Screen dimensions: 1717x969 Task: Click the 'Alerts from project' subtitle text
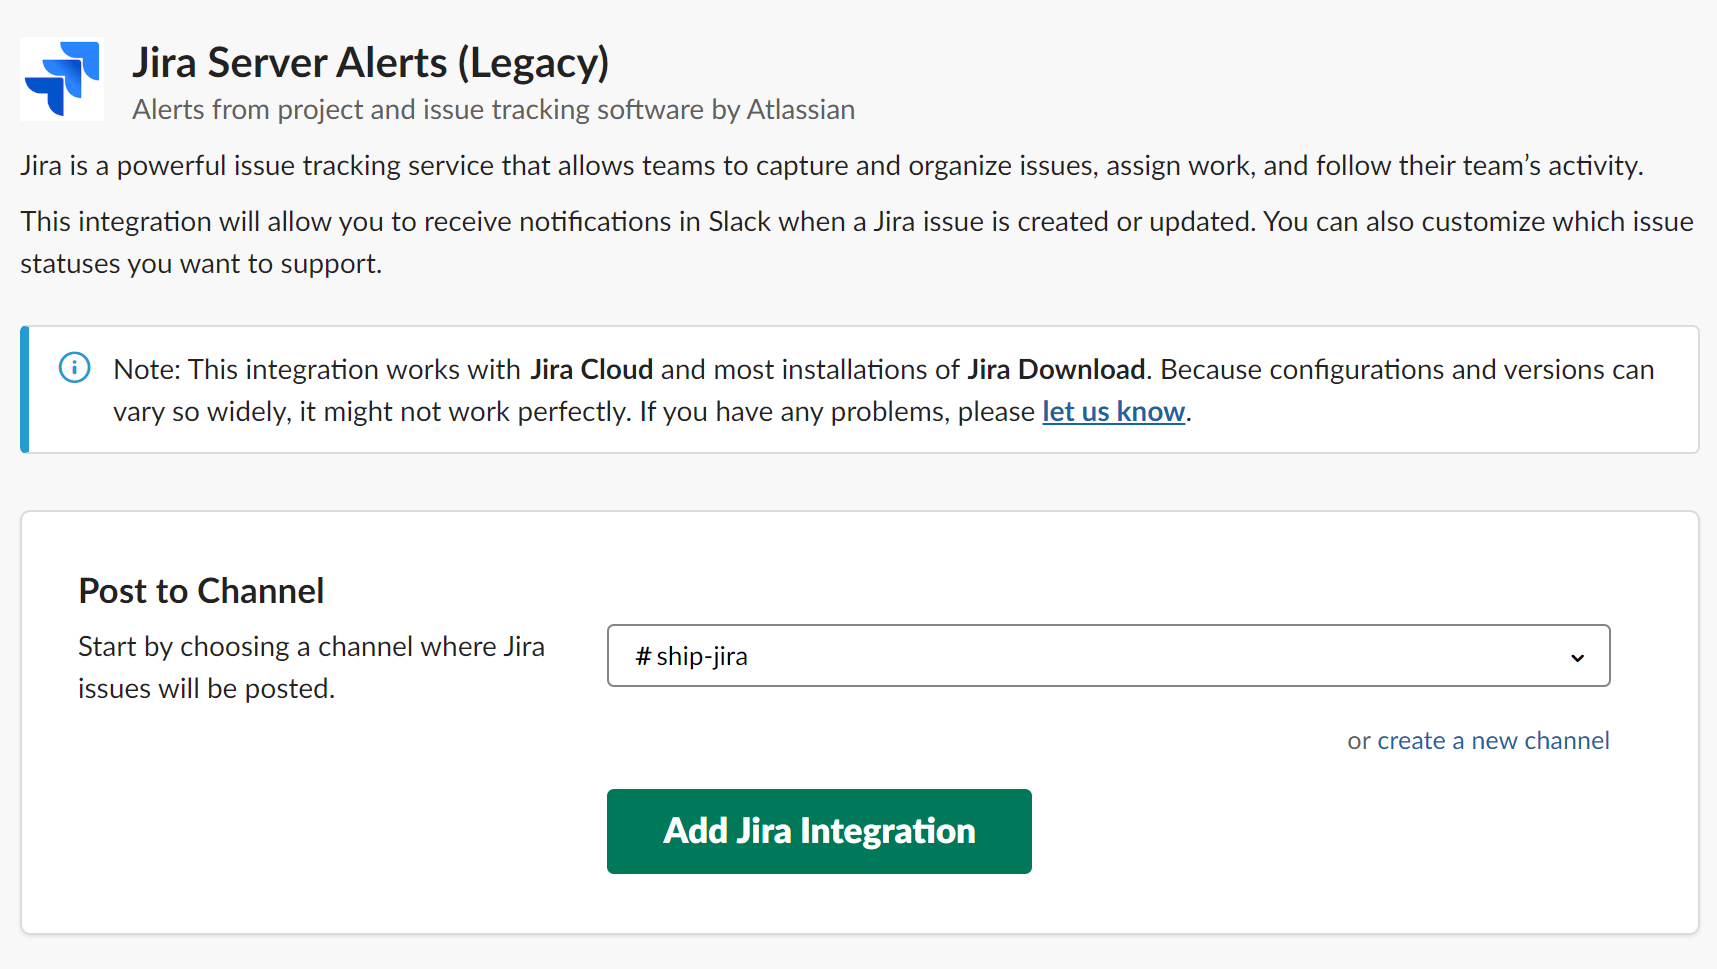(x=493, y=110)
